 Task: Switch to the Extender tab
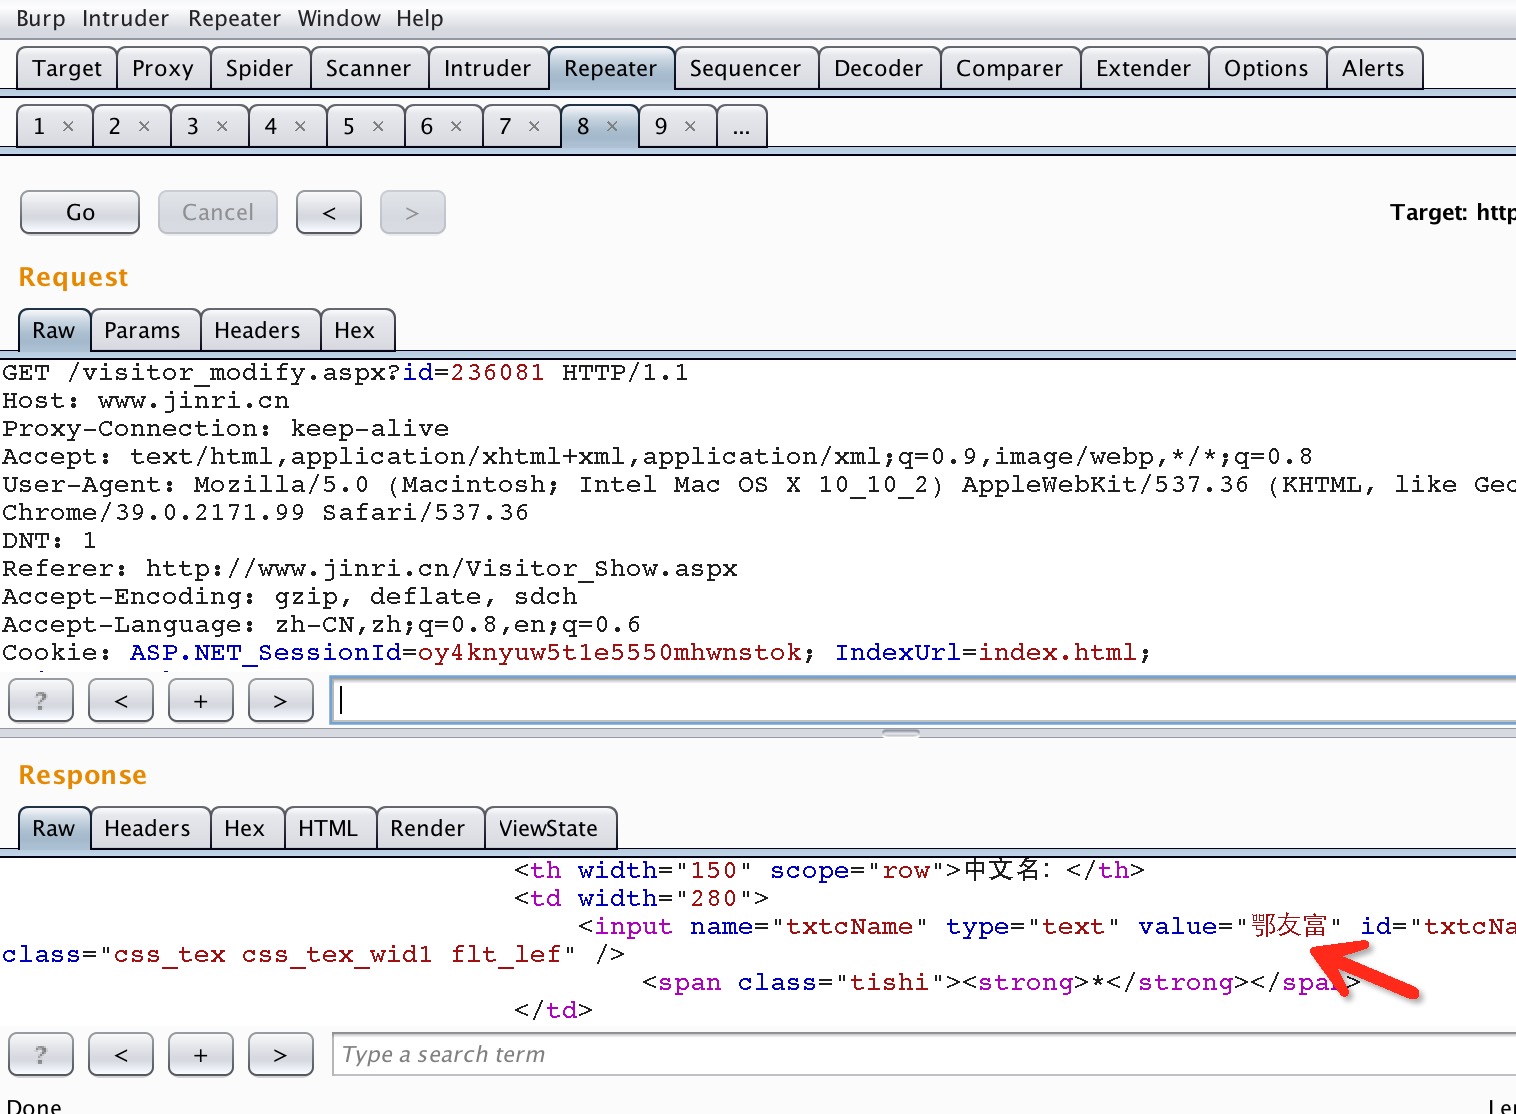(1144, 68)
